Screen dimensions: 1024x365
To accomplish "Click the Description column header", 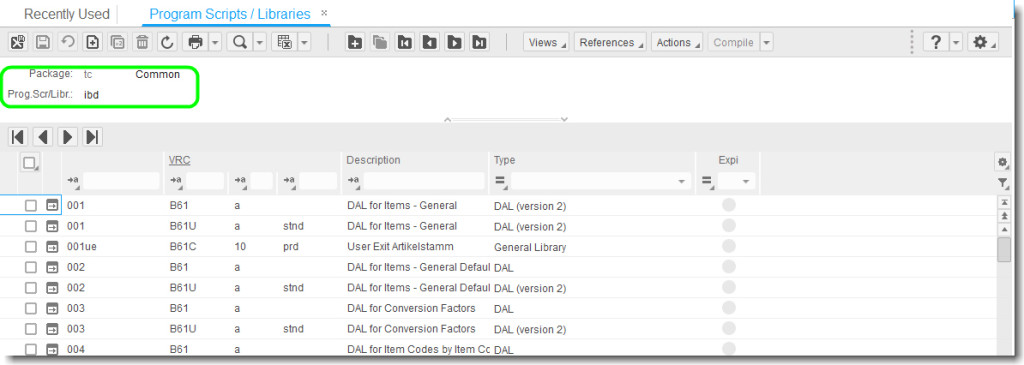I will [374, 160].
